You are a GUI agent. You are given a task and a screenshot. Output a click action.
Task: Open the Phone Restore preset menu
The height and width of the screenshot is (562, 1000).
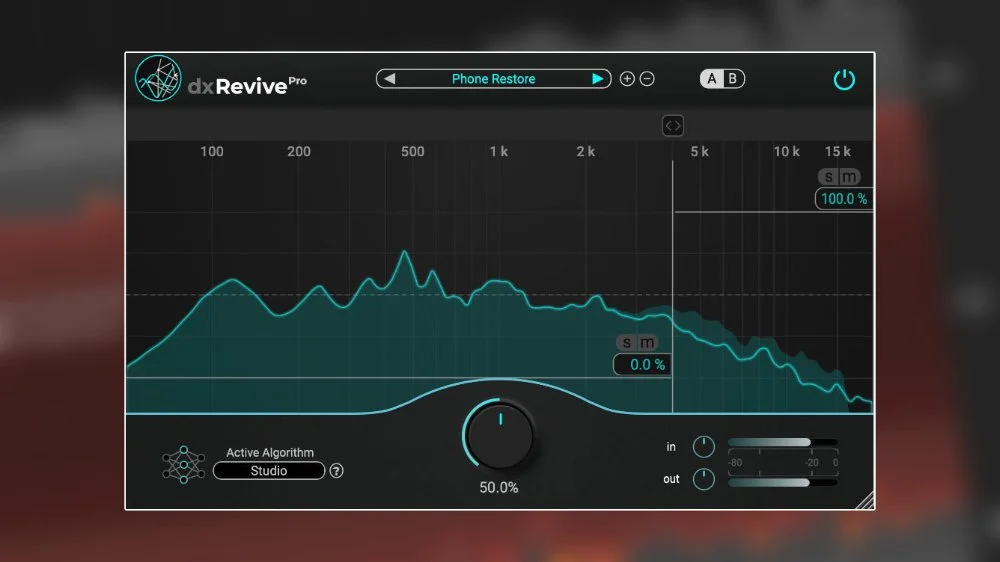click(493, 78)
